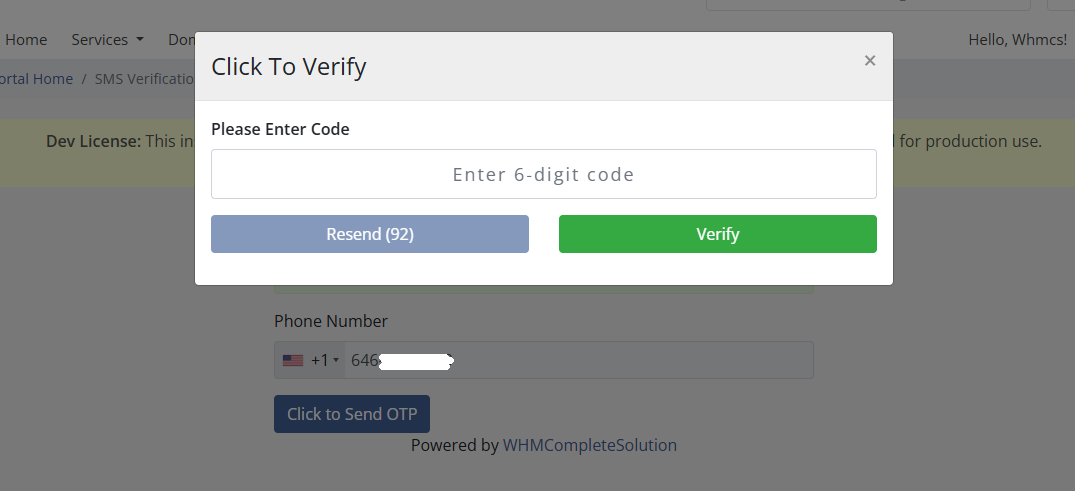Open the WHMCompleteSolution link

point(590,445)
